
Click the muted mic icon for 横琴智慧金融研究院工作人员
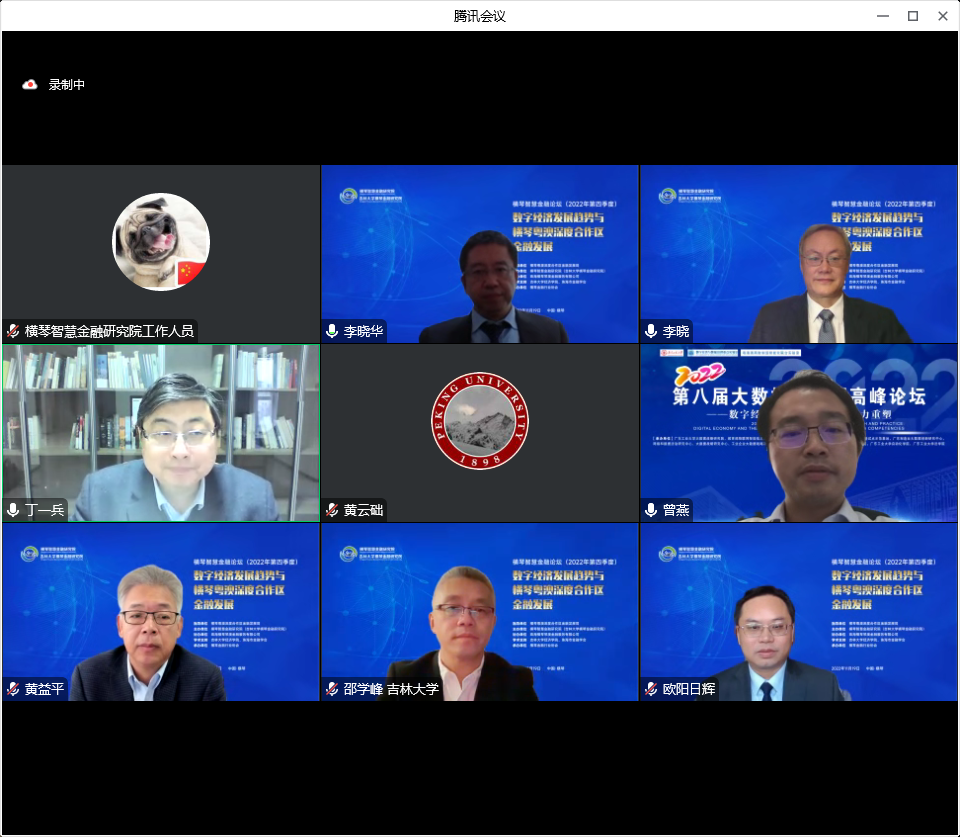tap(13, 331)
